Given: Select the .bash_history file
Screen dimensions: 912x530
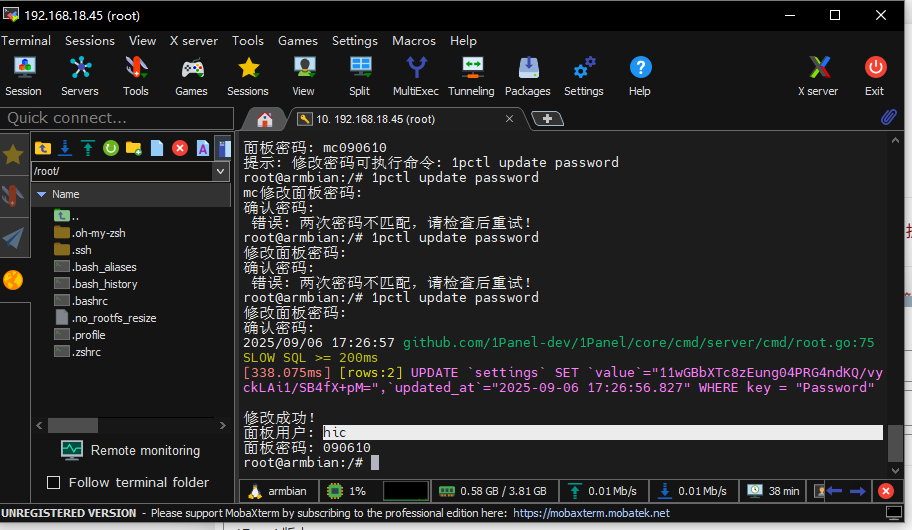Looking at the screenshot, I should click(96, 284).
